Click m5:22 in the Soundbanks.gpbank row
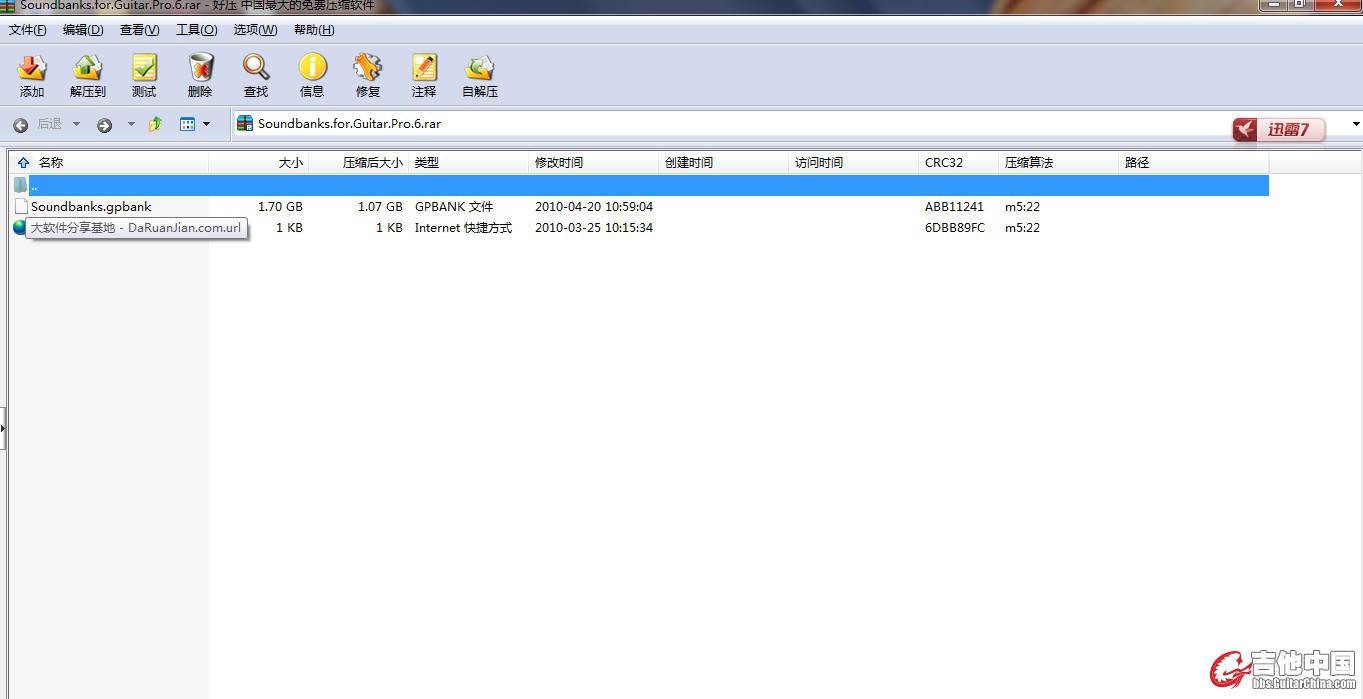1363x699 pixels. [x=1022, y=207]
